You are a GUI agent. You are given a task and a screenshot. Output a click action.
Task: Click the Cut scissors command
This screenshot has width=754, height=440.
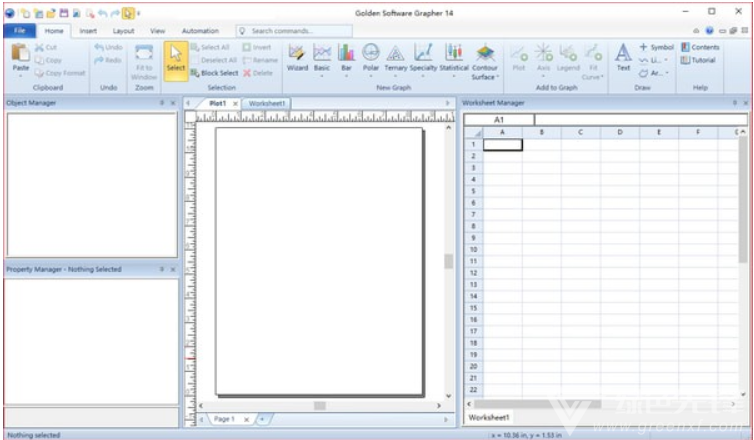tap(46, 47)
